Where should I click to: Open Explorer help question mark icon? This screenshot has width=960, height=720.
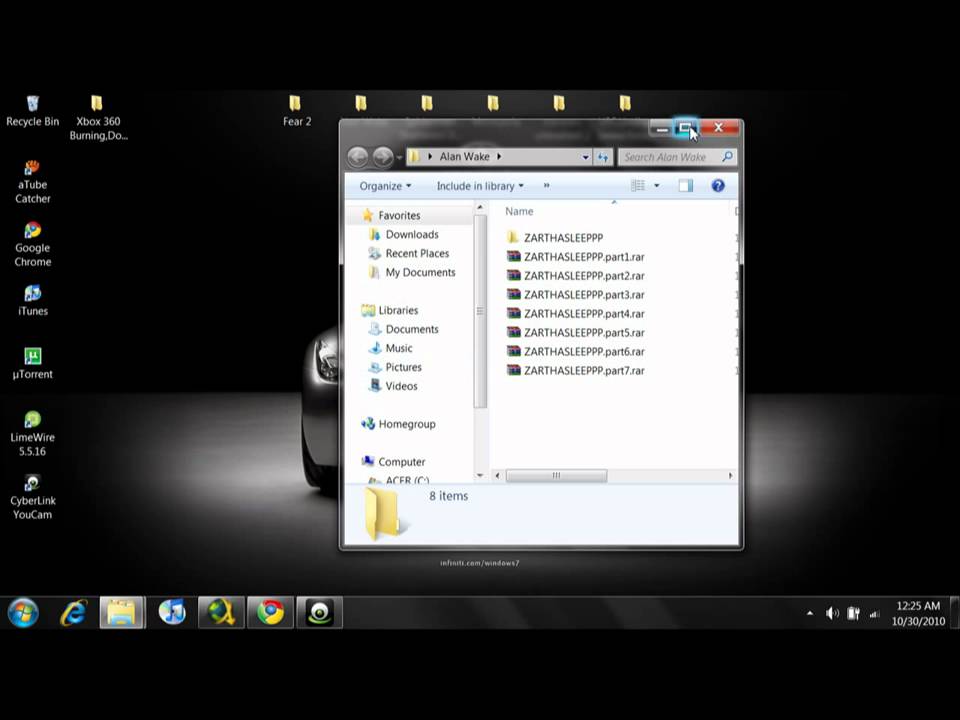pyautogui.click(x=718, y=186)
